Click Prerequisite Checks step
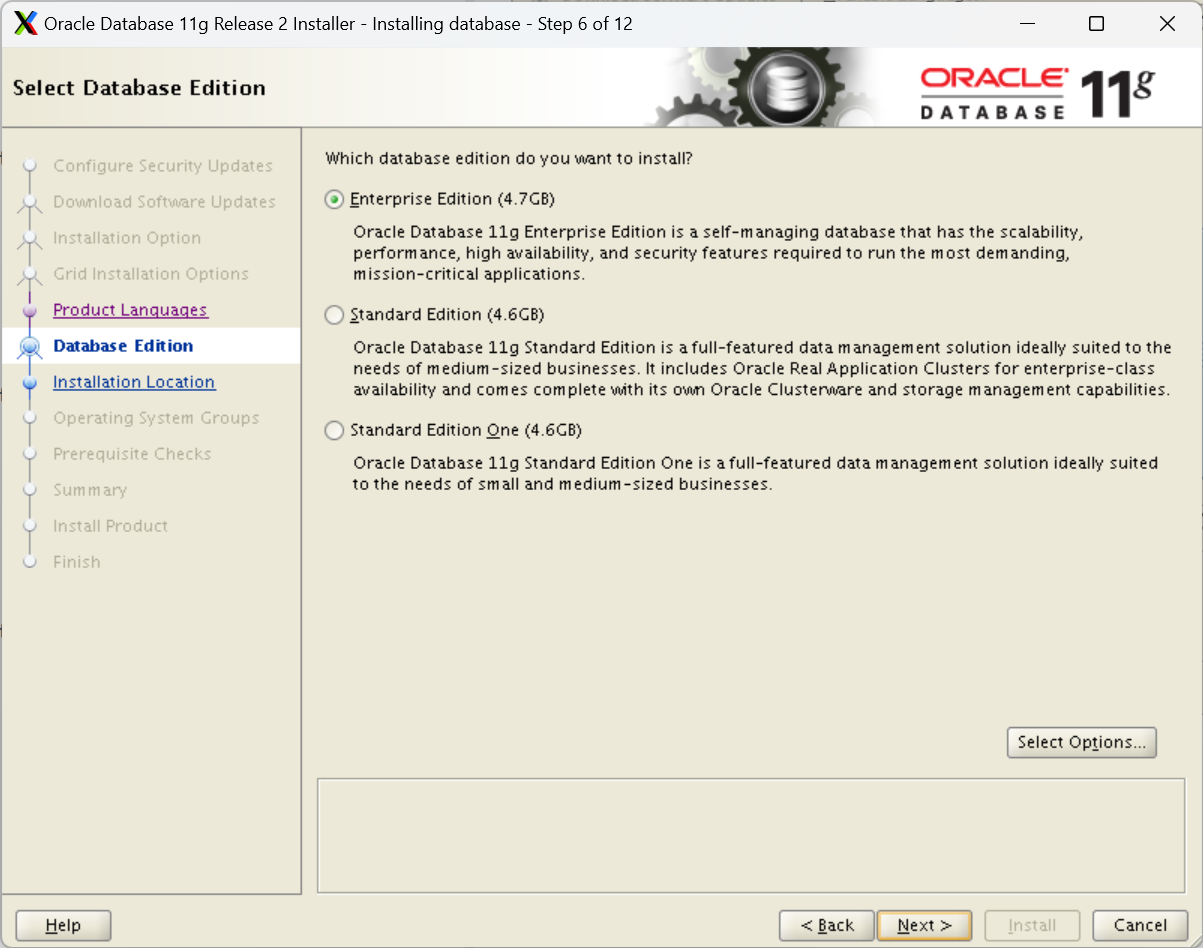Screen dimensions: 1203x948 point(132,454)
